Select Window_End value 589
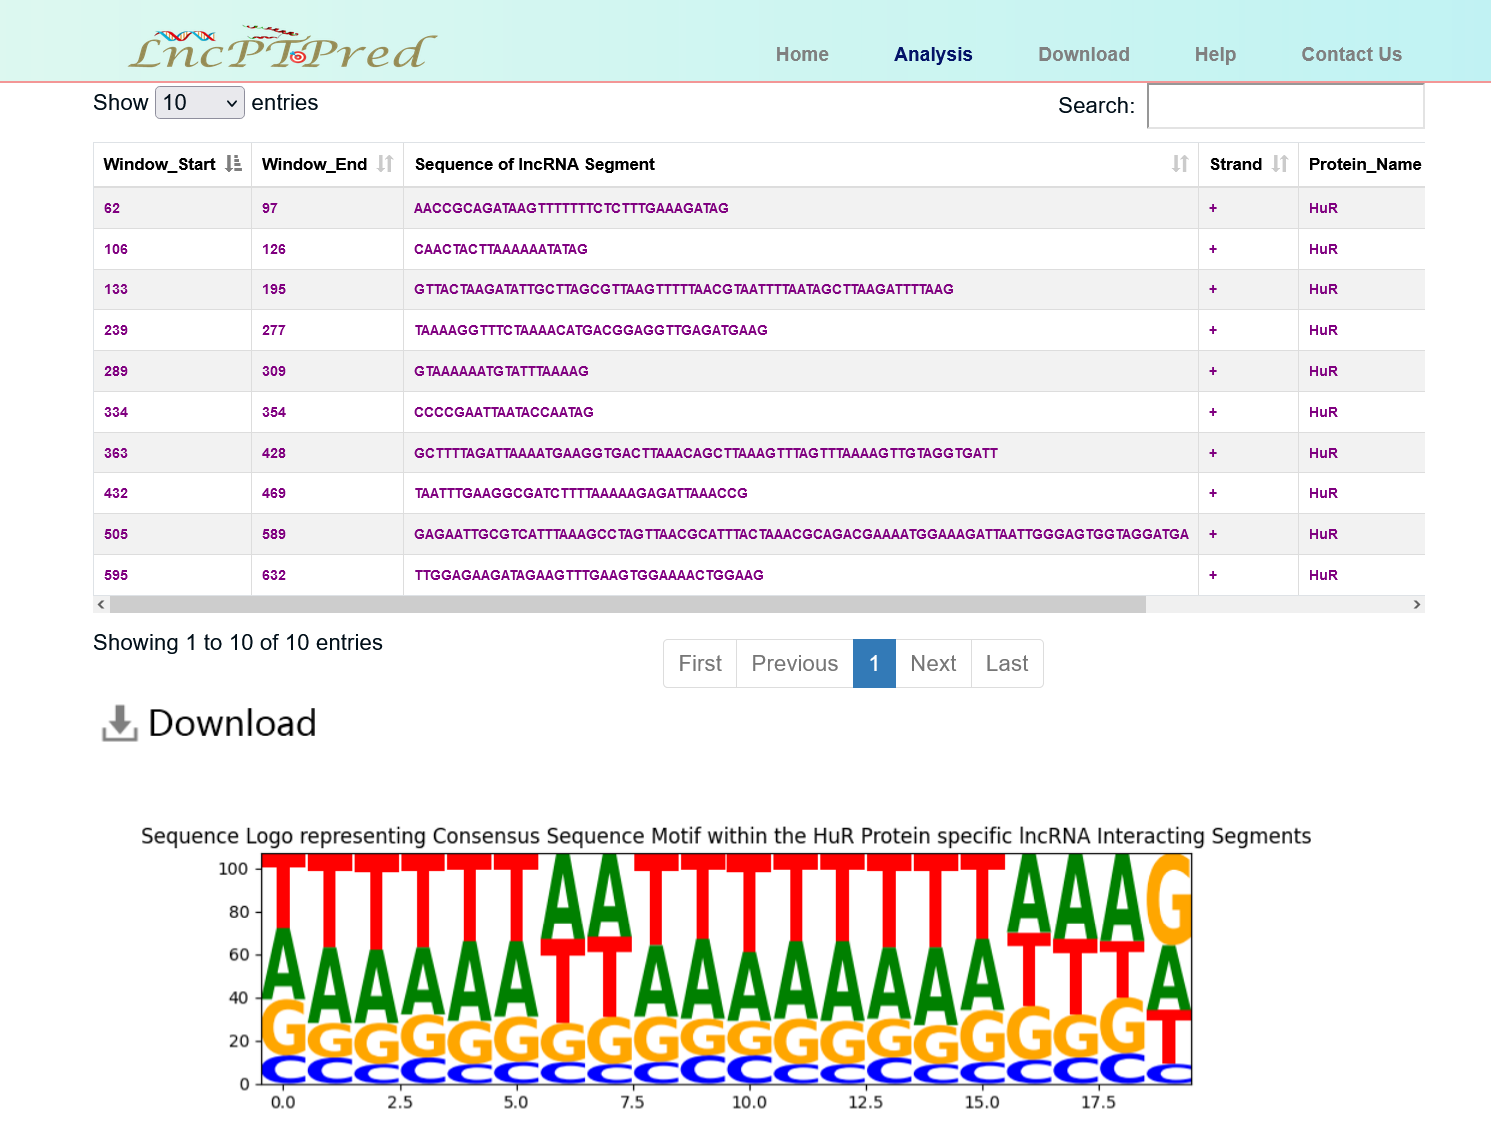 pos(274,534)
